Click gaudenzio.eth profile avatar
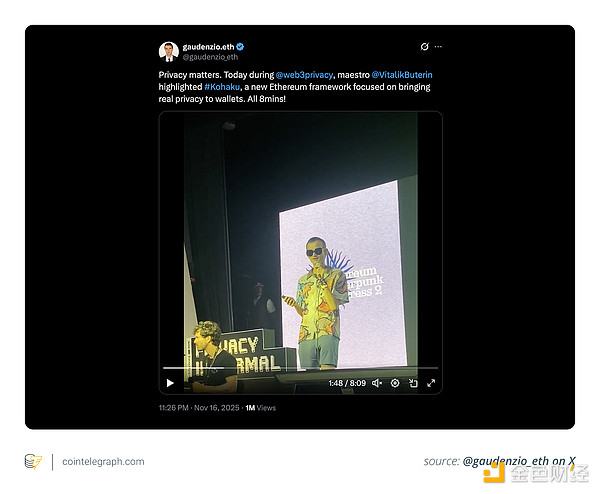The image size is (600, 494). click(x=168, y=51)
